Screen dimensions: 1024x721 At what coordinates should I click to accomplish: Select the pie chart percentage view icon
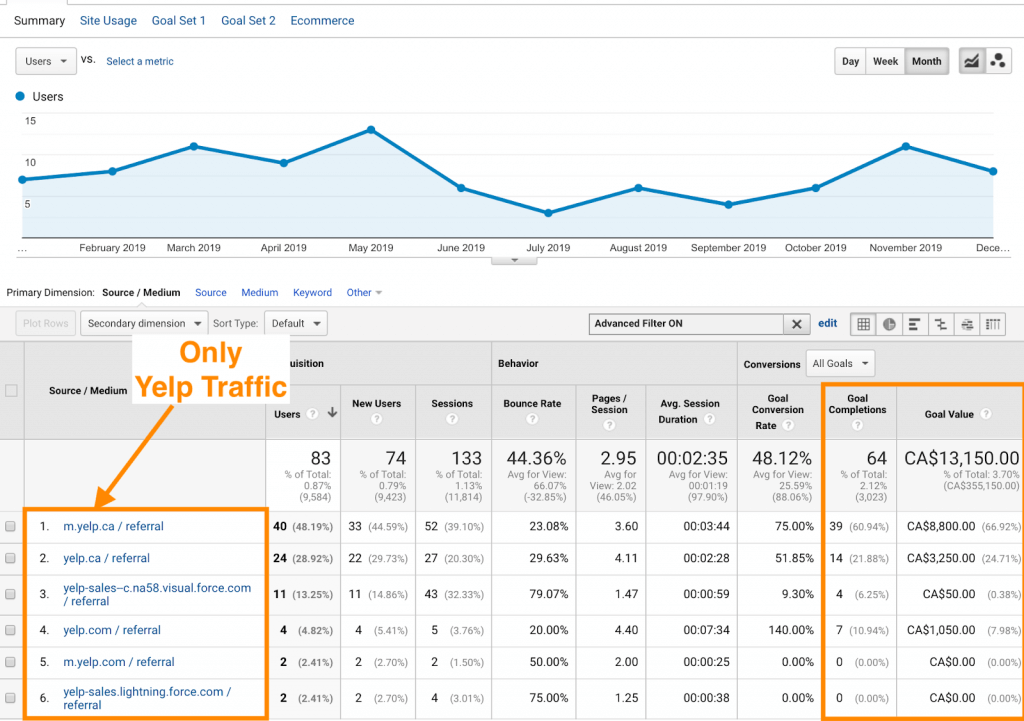tap(889, 324)
